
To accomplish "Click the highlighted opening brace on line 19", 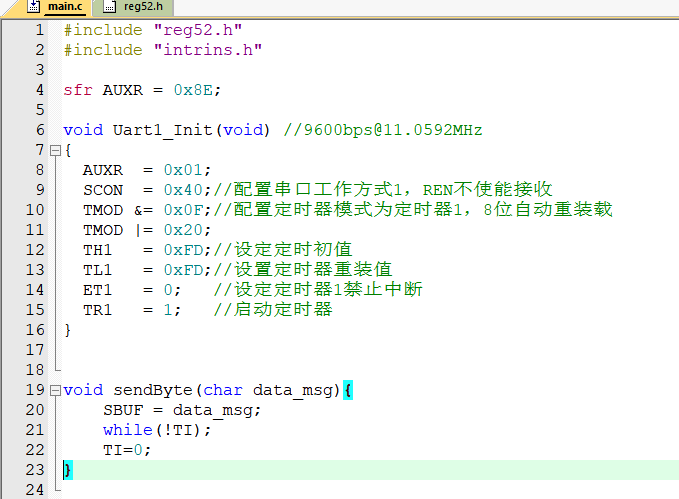I will (348, 390).
